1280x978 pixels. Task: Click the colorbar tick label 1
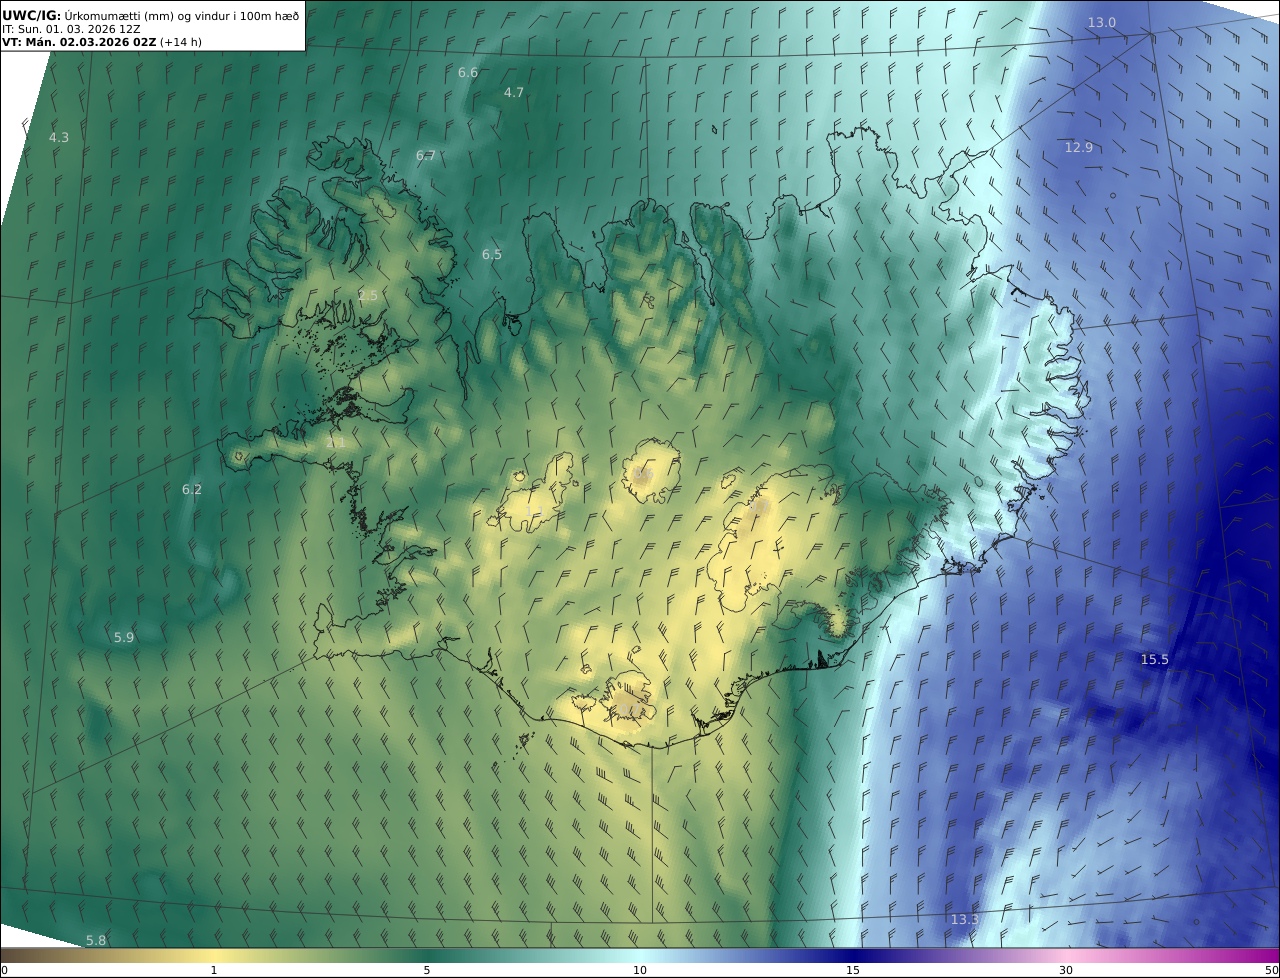tap(214, 970)
